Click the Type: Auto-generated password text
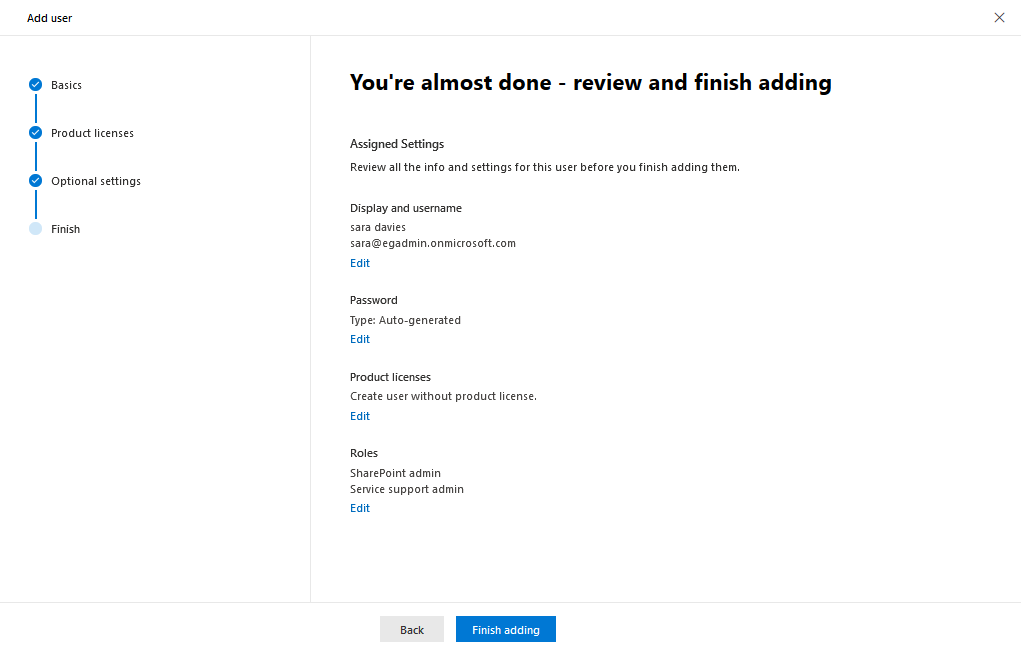Viewport: 1021px width, 651px height. pyautogui.click(x=405, y=320)
